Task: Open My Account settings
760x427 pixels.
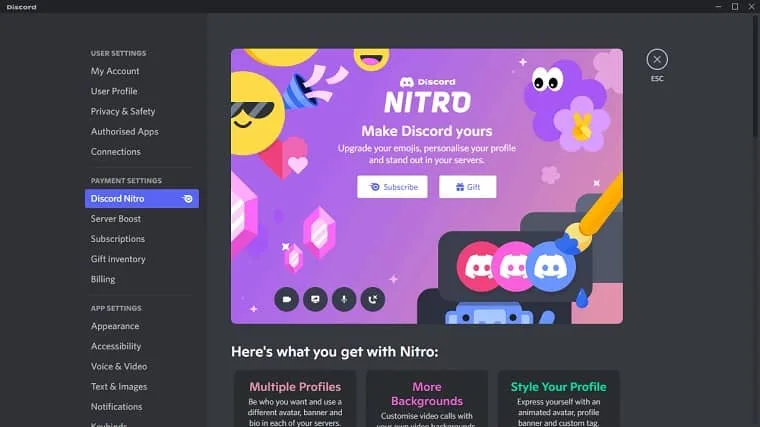Action: (115, 71)
